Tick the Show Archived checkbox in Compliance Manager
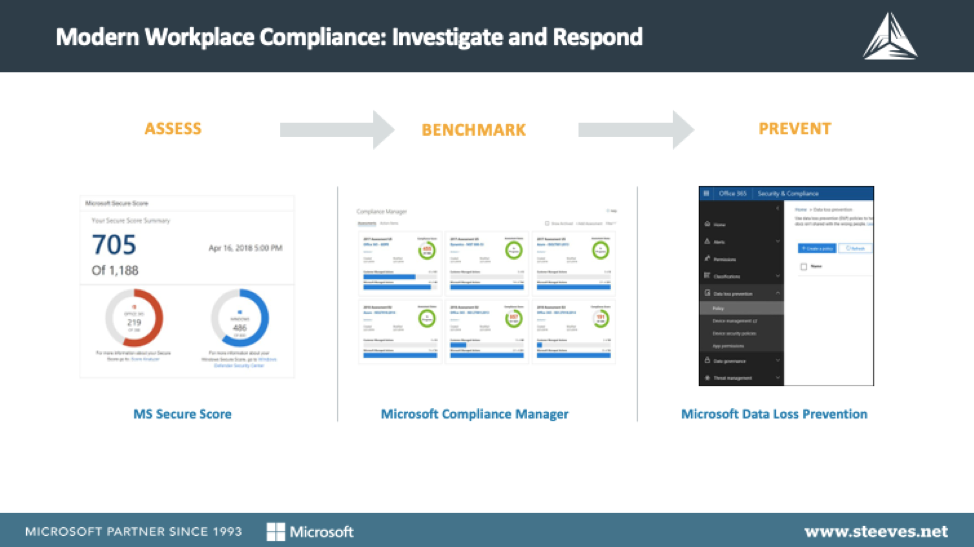The image size is (974, 547). tap(547, 224)
